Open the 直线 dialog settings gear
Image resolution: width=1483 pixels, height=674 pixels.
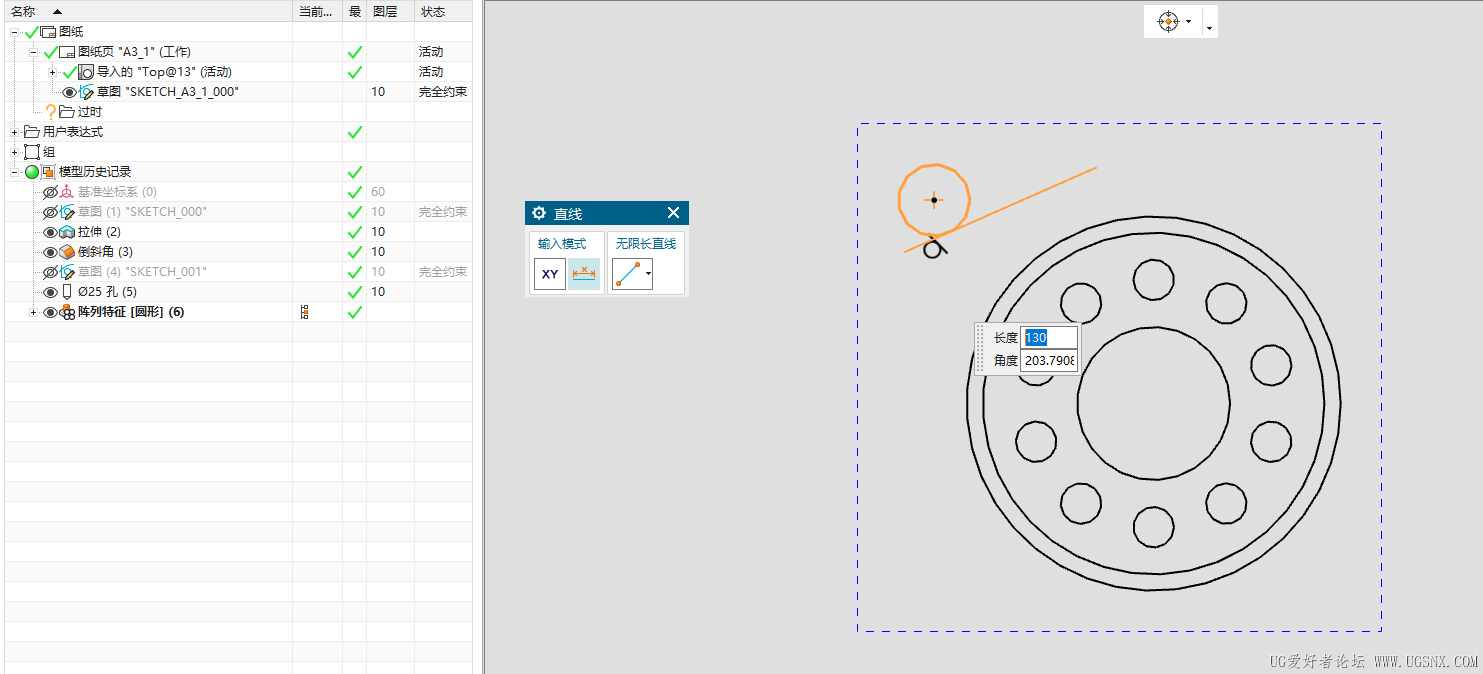click(x=539, y=213)
